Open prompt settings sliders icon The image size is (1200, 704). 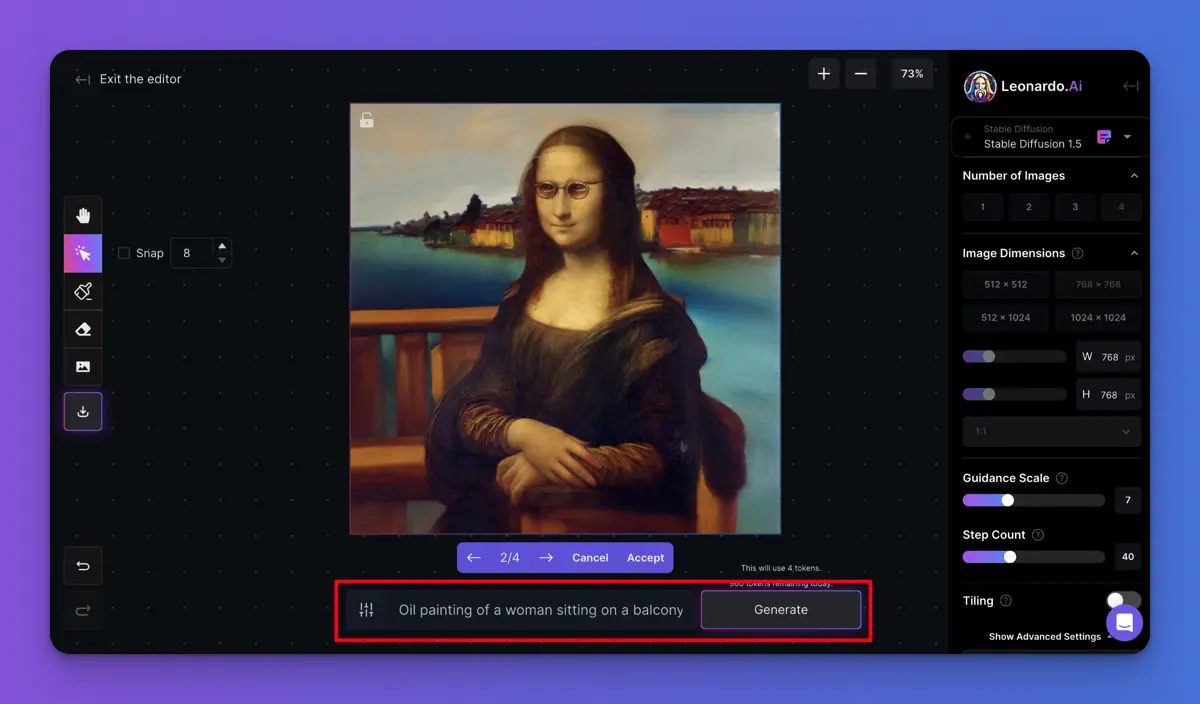pyautogui.click(x=366, y=610)
